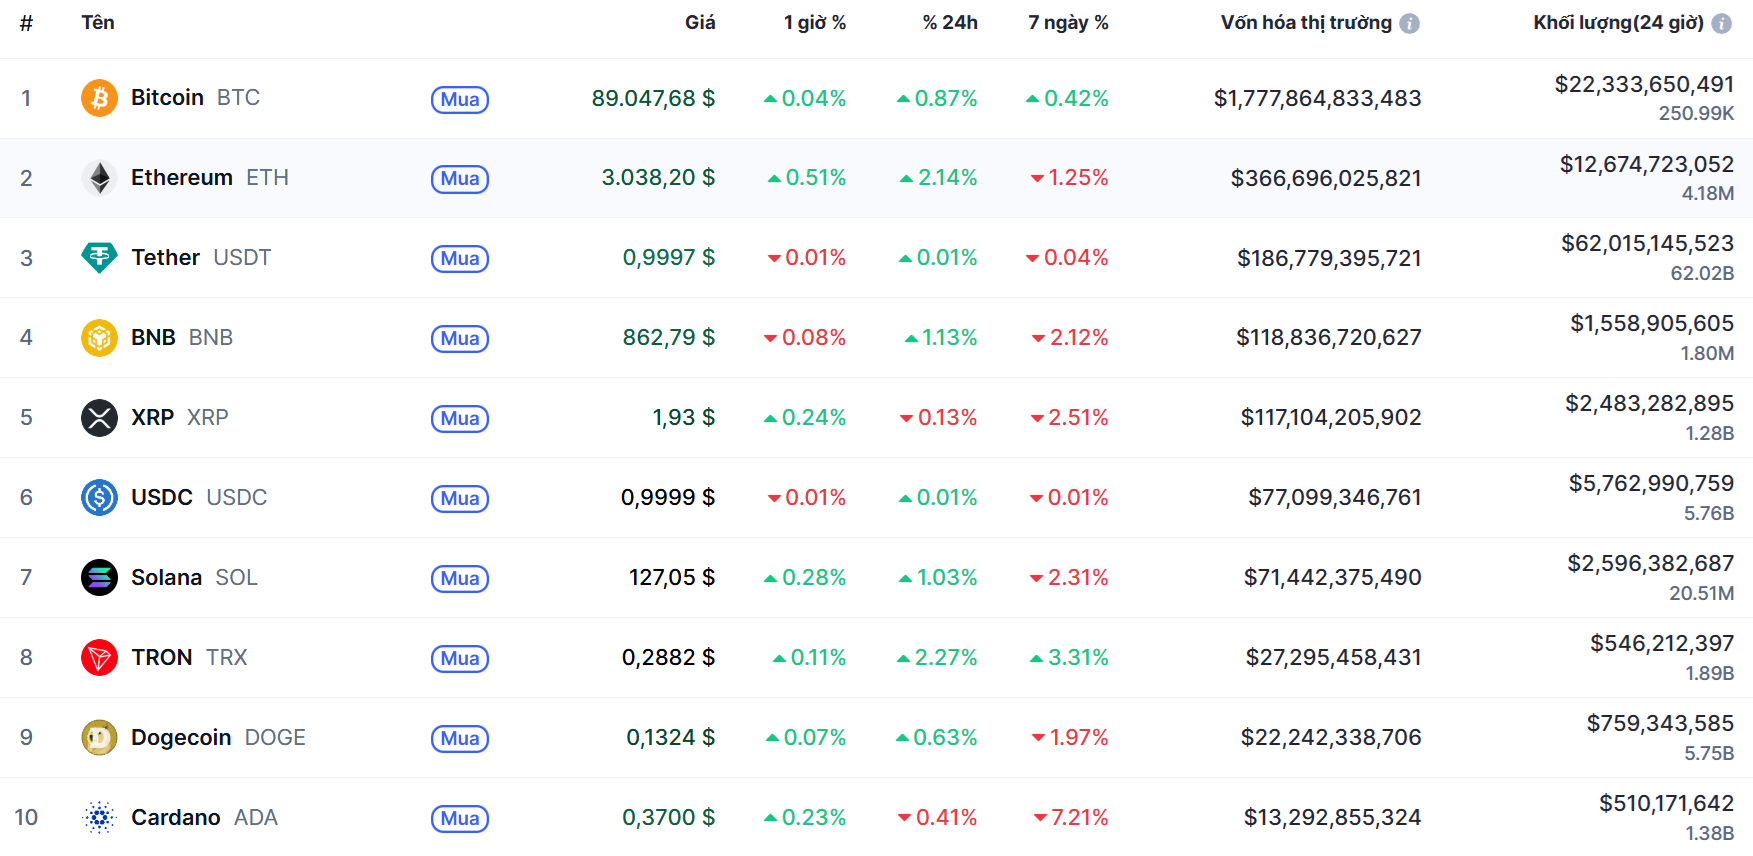The height and width of the screenshot is (856, 1753).
Task: Click Mua button for Bitcoin
Action: (460, 99)
